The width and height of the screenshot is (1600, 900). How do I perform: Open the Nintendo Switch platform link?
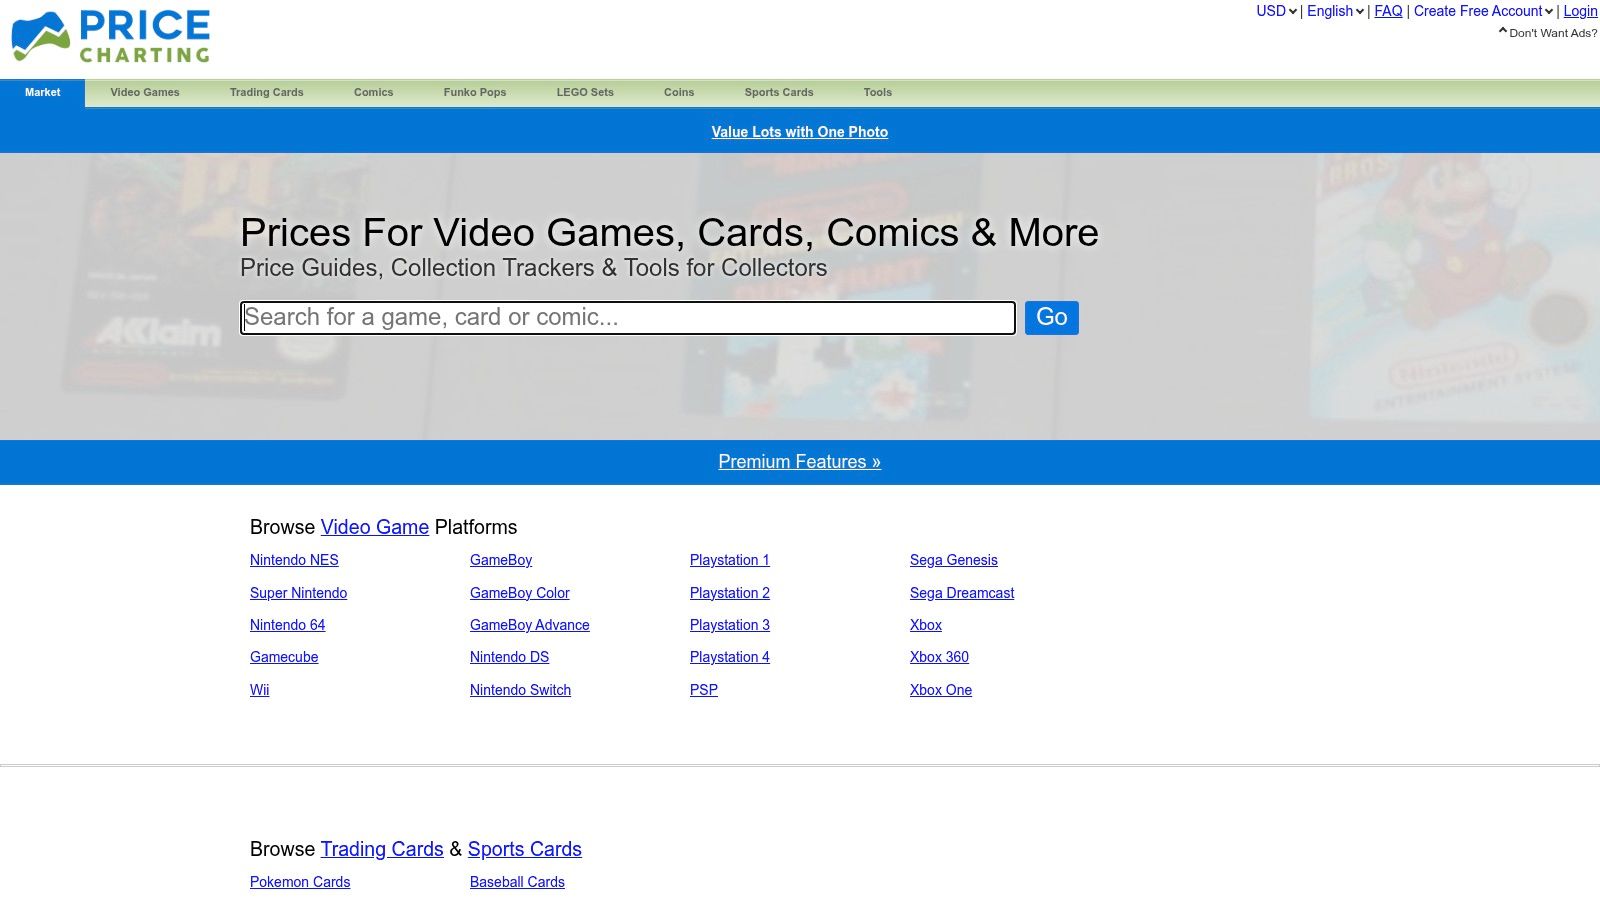tap(521, 690)
